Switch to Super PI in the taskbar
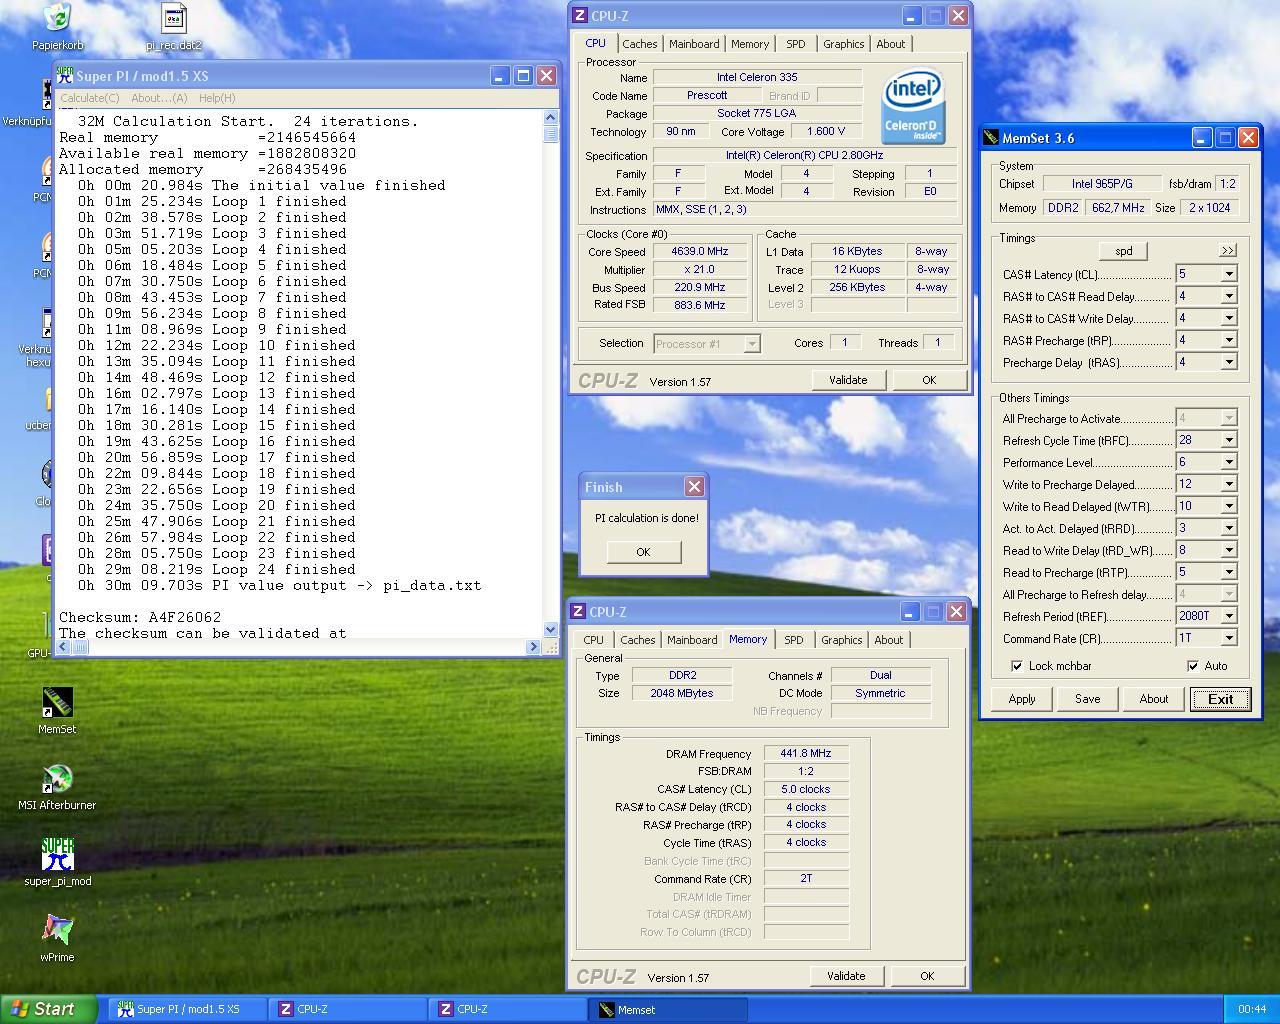 pyautogui.click(x=187, y=1010)
